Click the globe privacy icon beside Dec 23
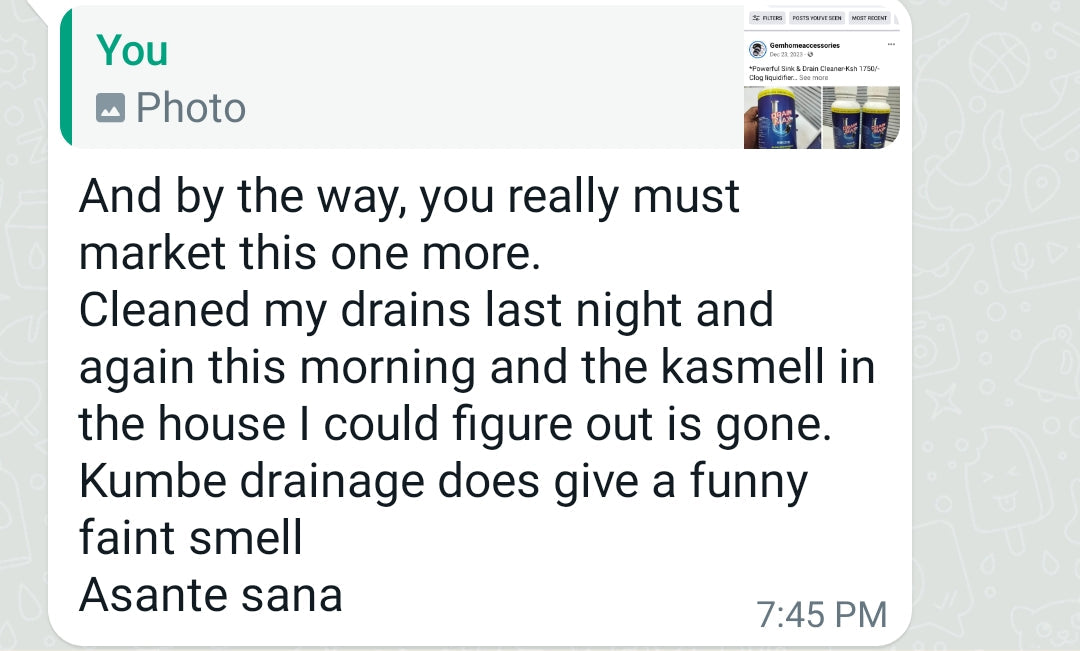 point(810,54)
